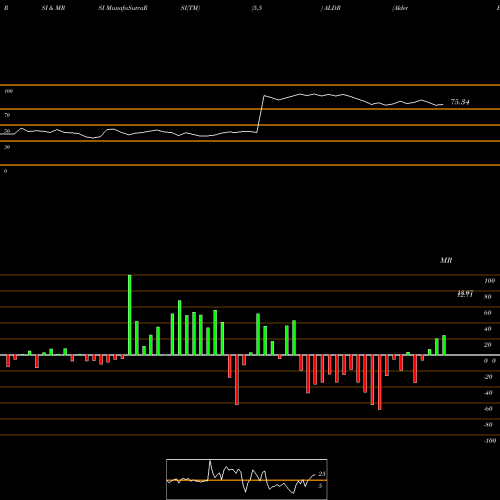500x500 pixels.
Task: Click the RSI axis label 70
Action: tap(7, 115)
